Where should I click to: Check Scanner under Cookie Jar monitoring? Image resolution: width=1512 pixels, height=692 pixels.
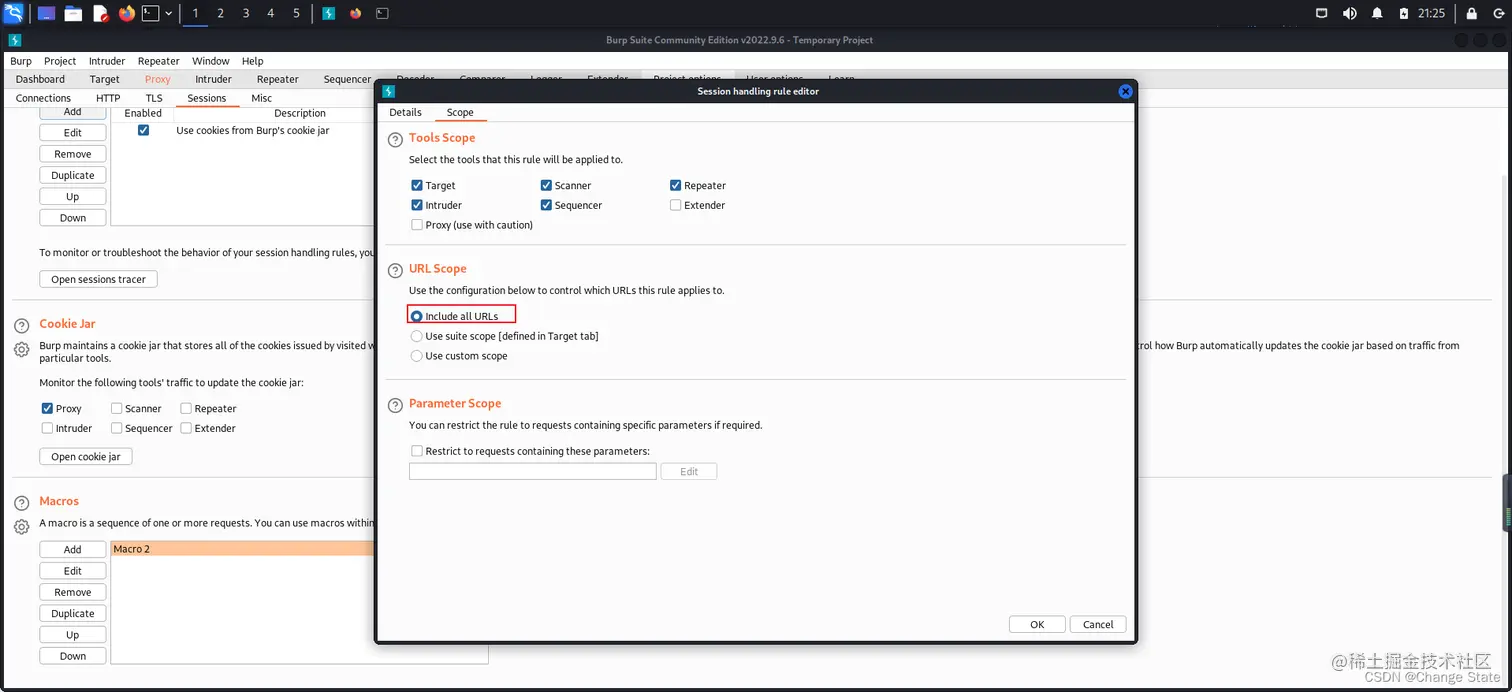pyautogui.click(x=117, y=408)
